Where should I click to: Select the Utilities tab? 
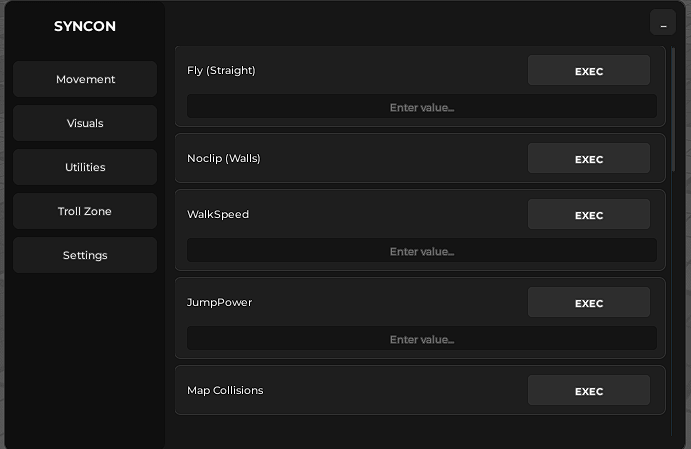point(85,167)
